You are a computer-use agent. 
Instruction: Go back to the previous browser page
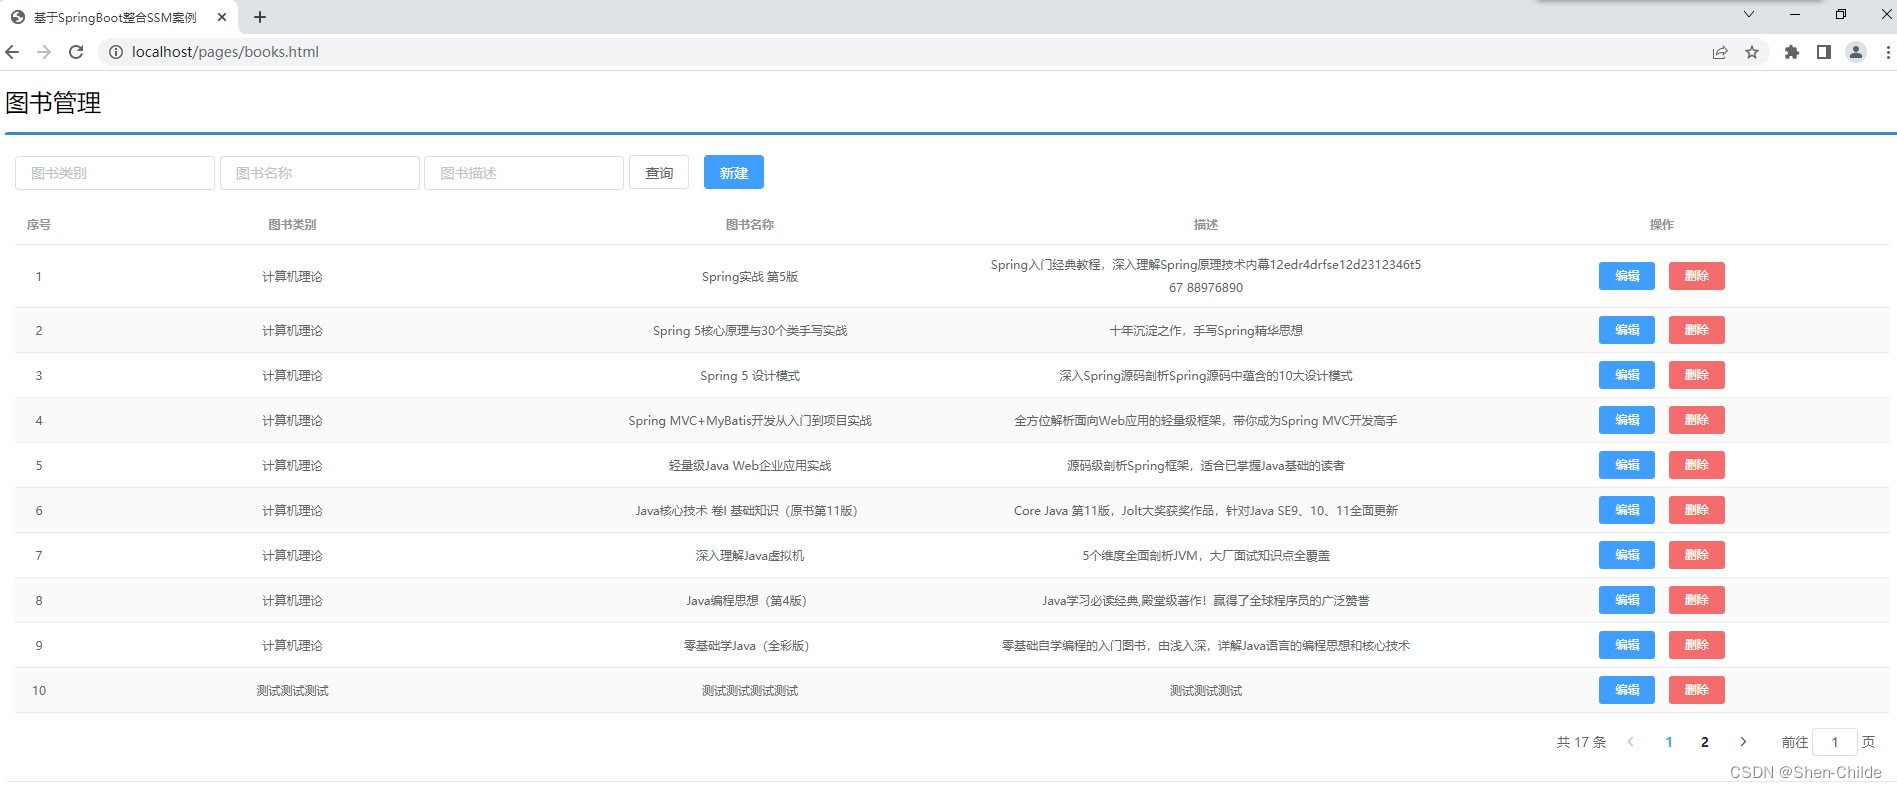click(12, 52)
